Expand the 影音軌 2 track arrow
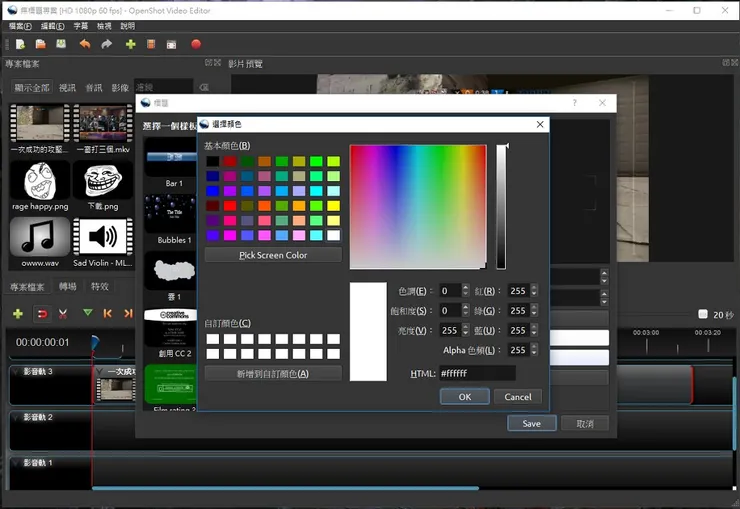Image resolution: width=740 pixels, height=509 pixels. (x=15, y=417)
